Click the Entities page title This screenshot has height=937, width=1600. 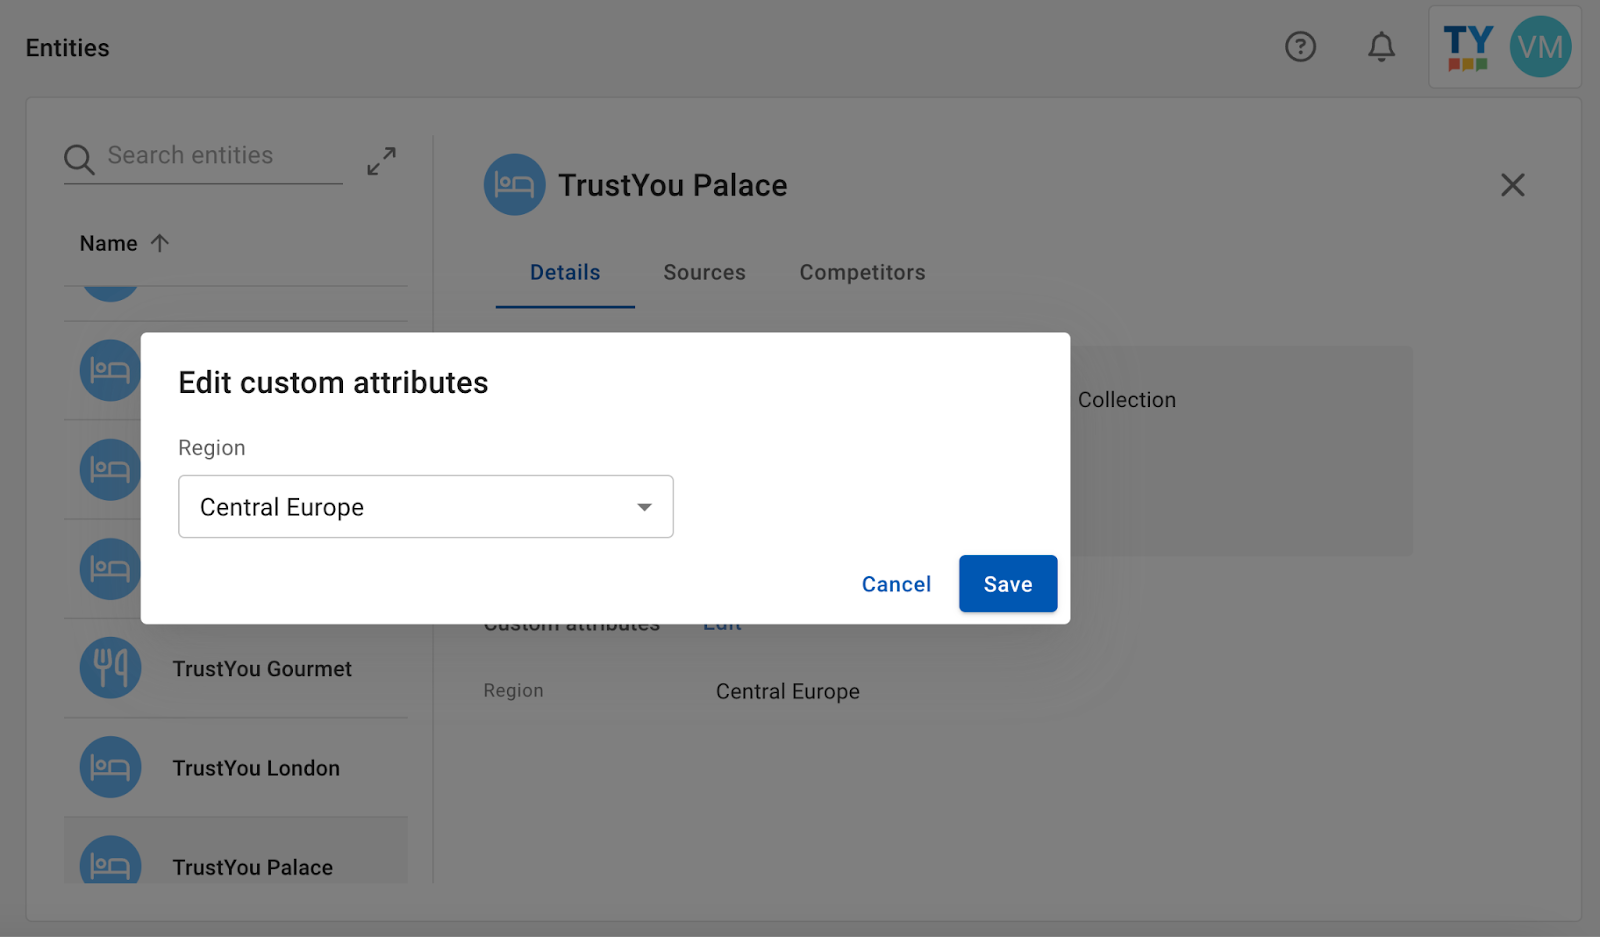[x=67, y=48]
